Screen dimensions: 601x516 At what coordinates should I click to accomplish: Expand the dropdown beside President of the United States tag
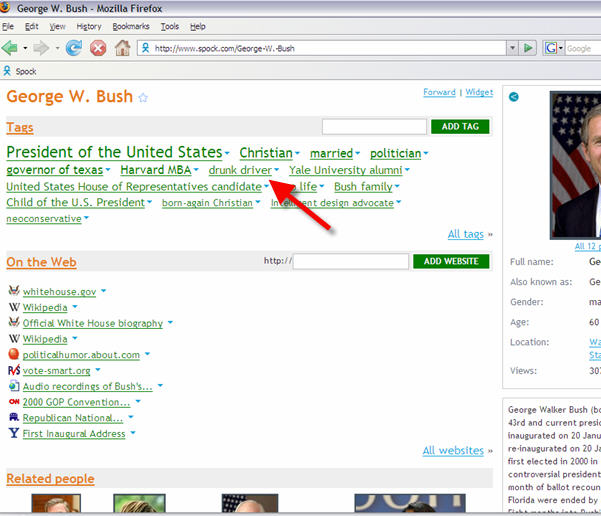click(227, 153)
